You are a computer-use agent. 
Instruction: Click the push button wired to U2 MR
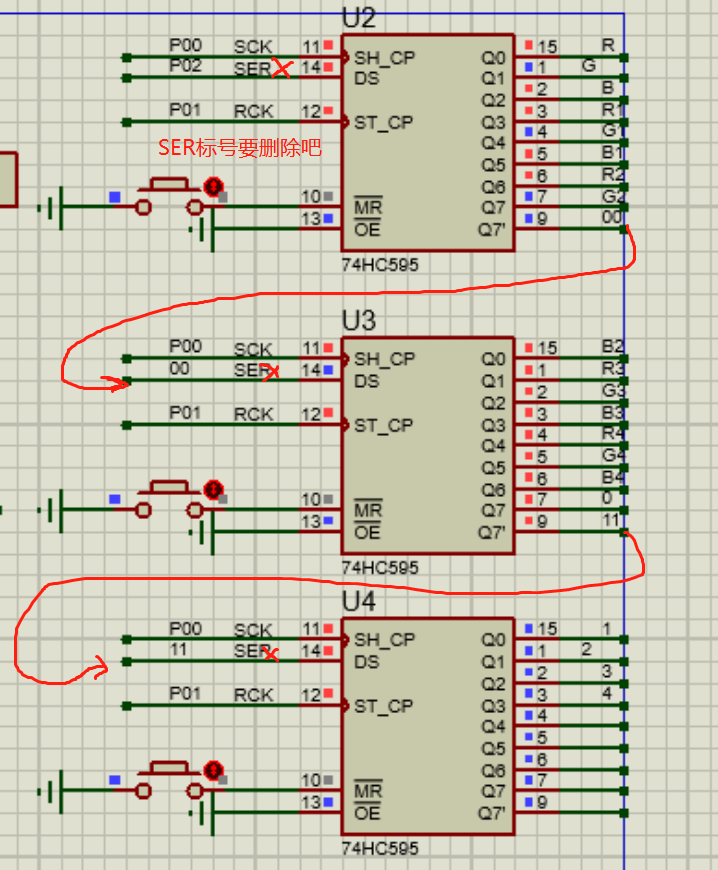pyautogui.click(x=169, y=196)
